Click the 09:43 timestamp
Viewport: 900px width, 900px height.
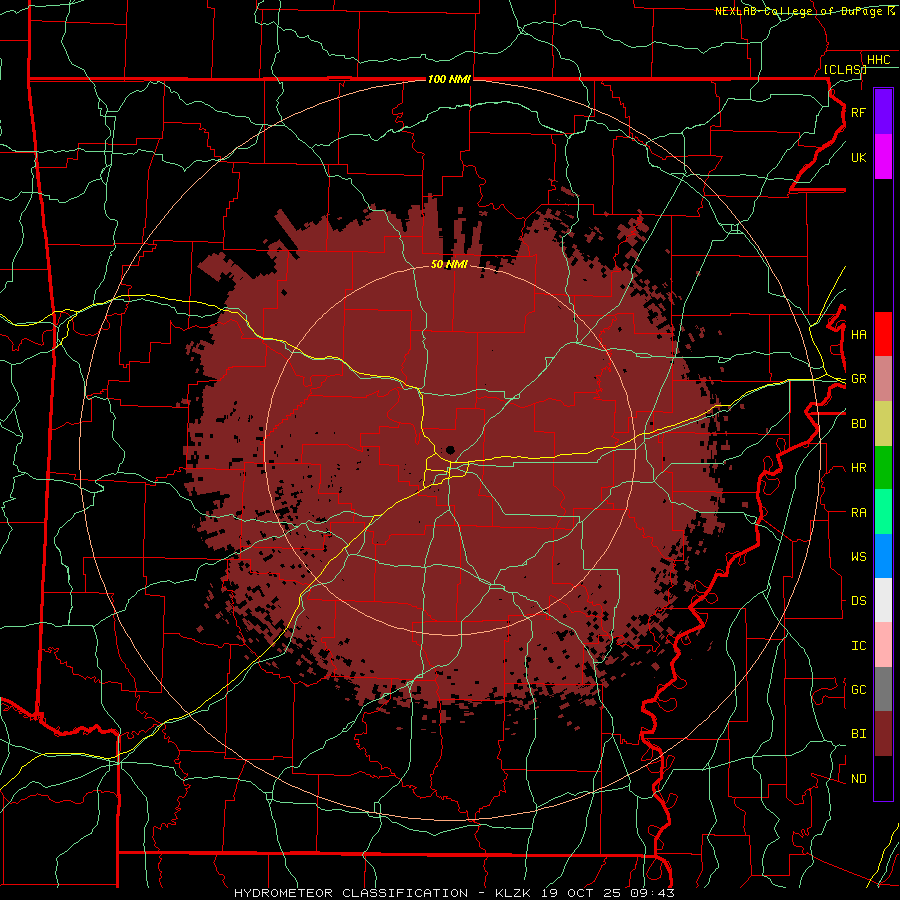[x=655, y=893]
